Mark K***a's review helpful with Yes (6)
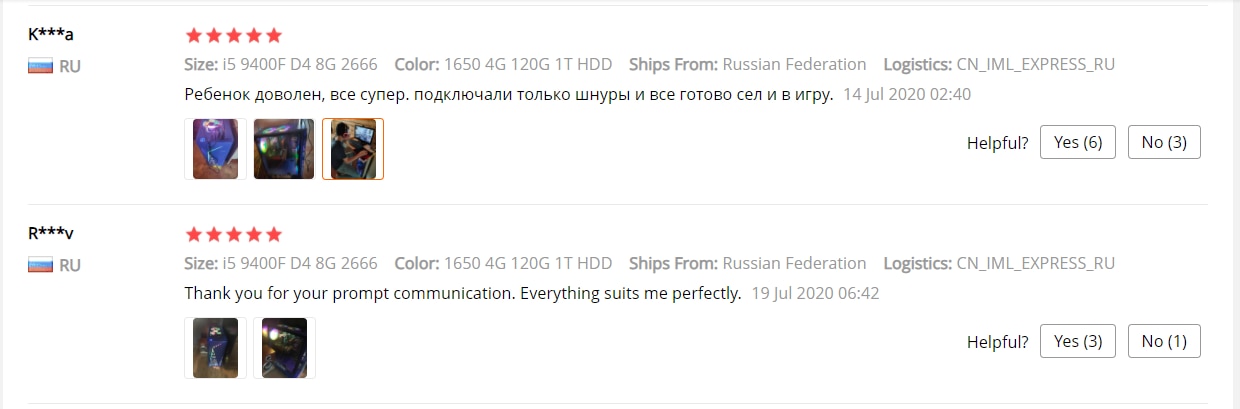This screenshot has width=1240, height=409. 1078,142
